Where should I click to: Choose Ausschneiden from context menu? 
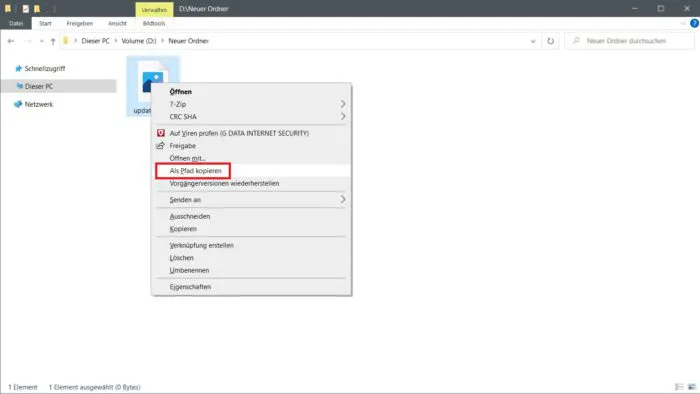251,216
